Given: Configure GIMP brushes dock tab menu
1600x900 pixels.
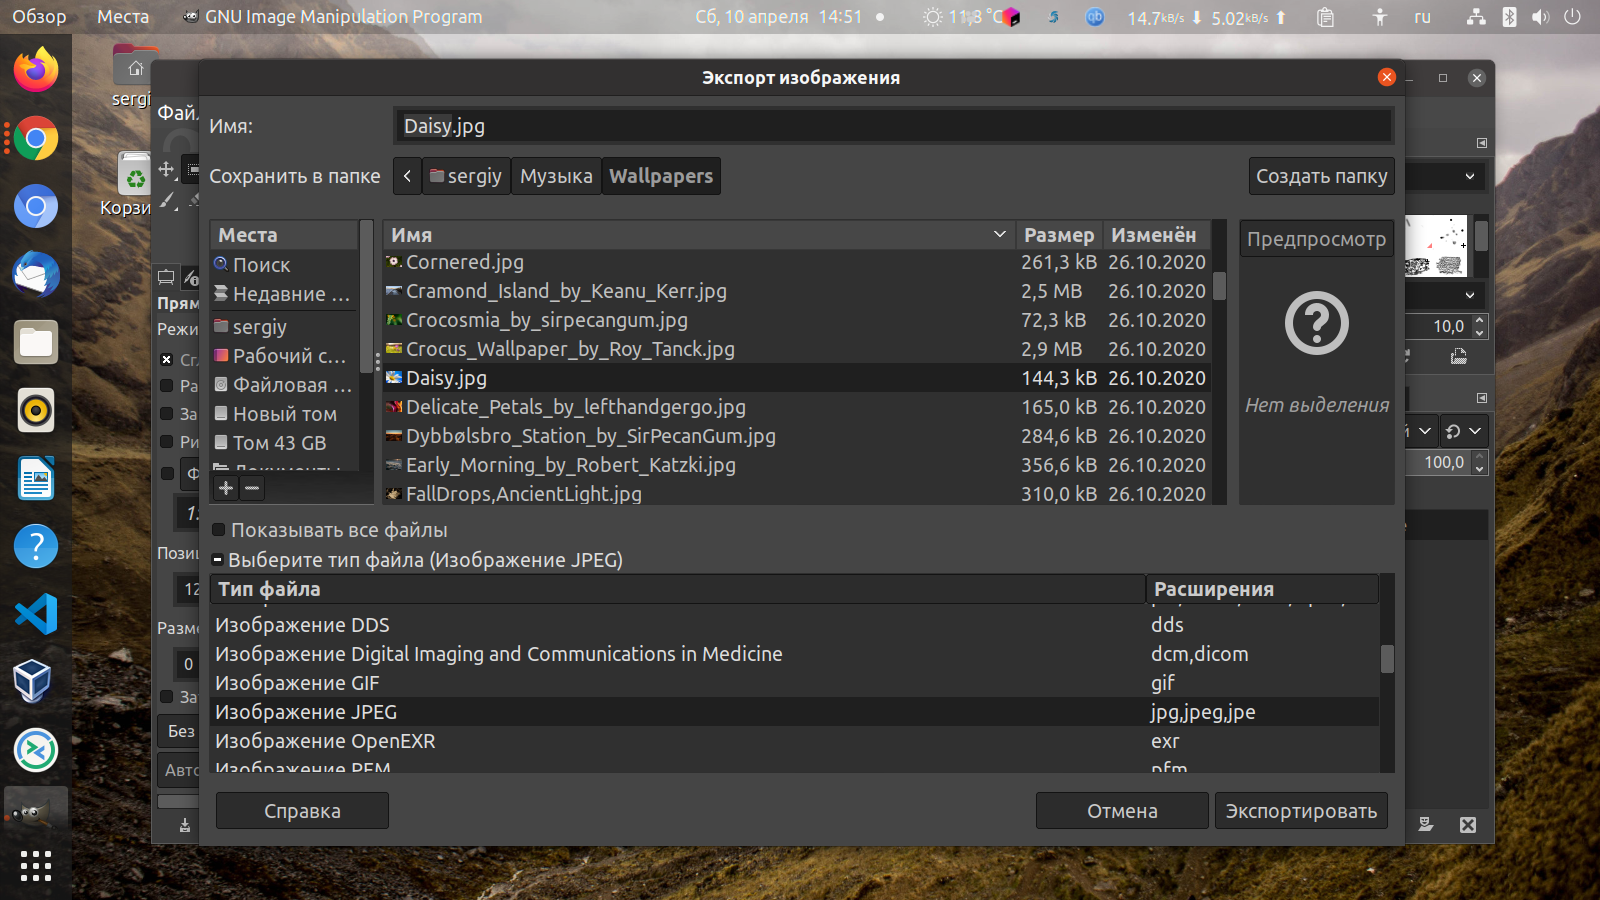Looking at the screenshot, I should coord(1482,143).
